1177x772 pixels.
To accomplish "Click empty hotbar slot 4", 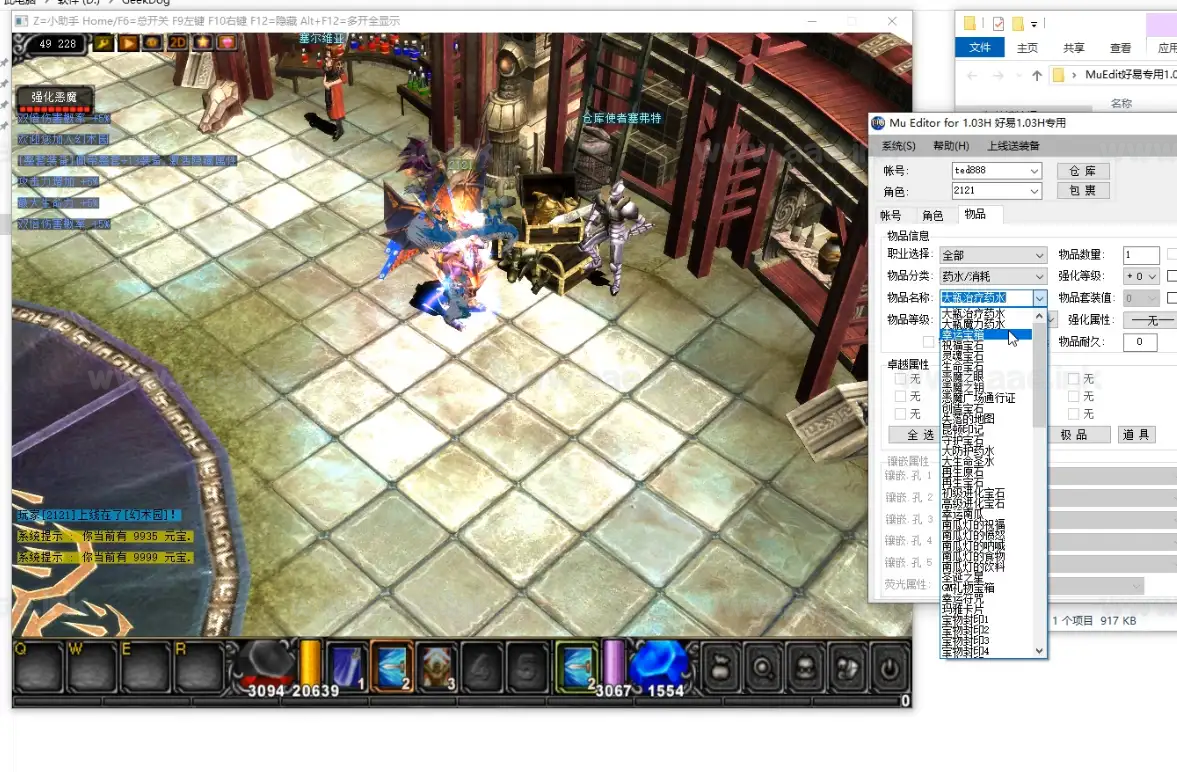I will 481,665.
